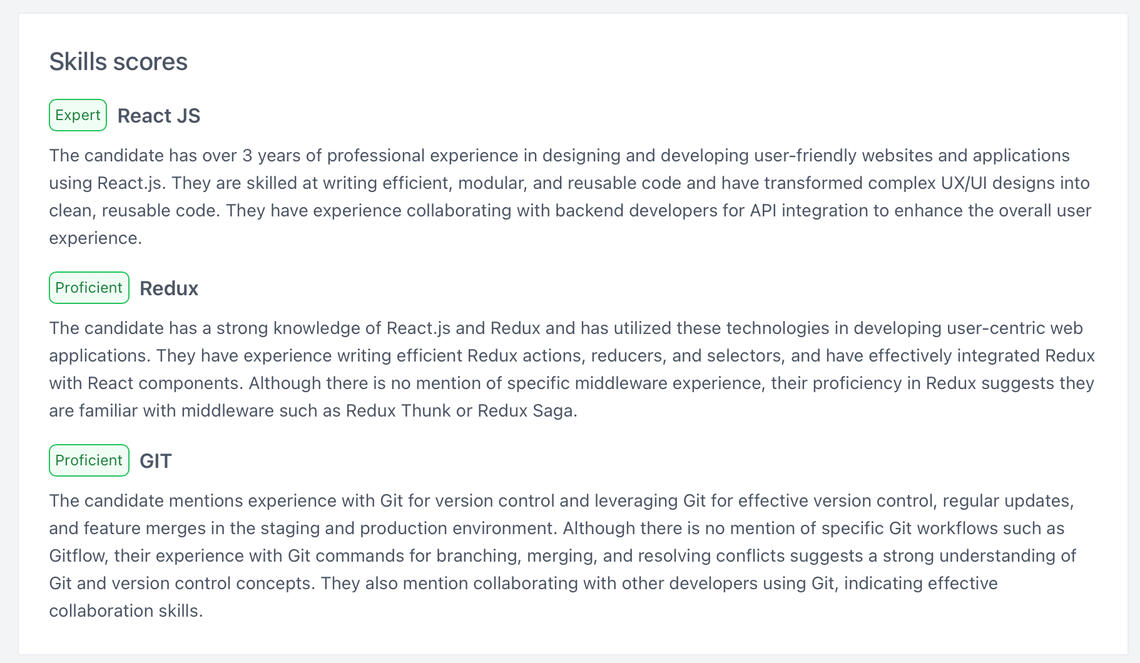This screenshot has height=663, width=1140.
Task: Click the Proficient badge next to Redux
Action: pyautogui.click(x=89, y=288)
